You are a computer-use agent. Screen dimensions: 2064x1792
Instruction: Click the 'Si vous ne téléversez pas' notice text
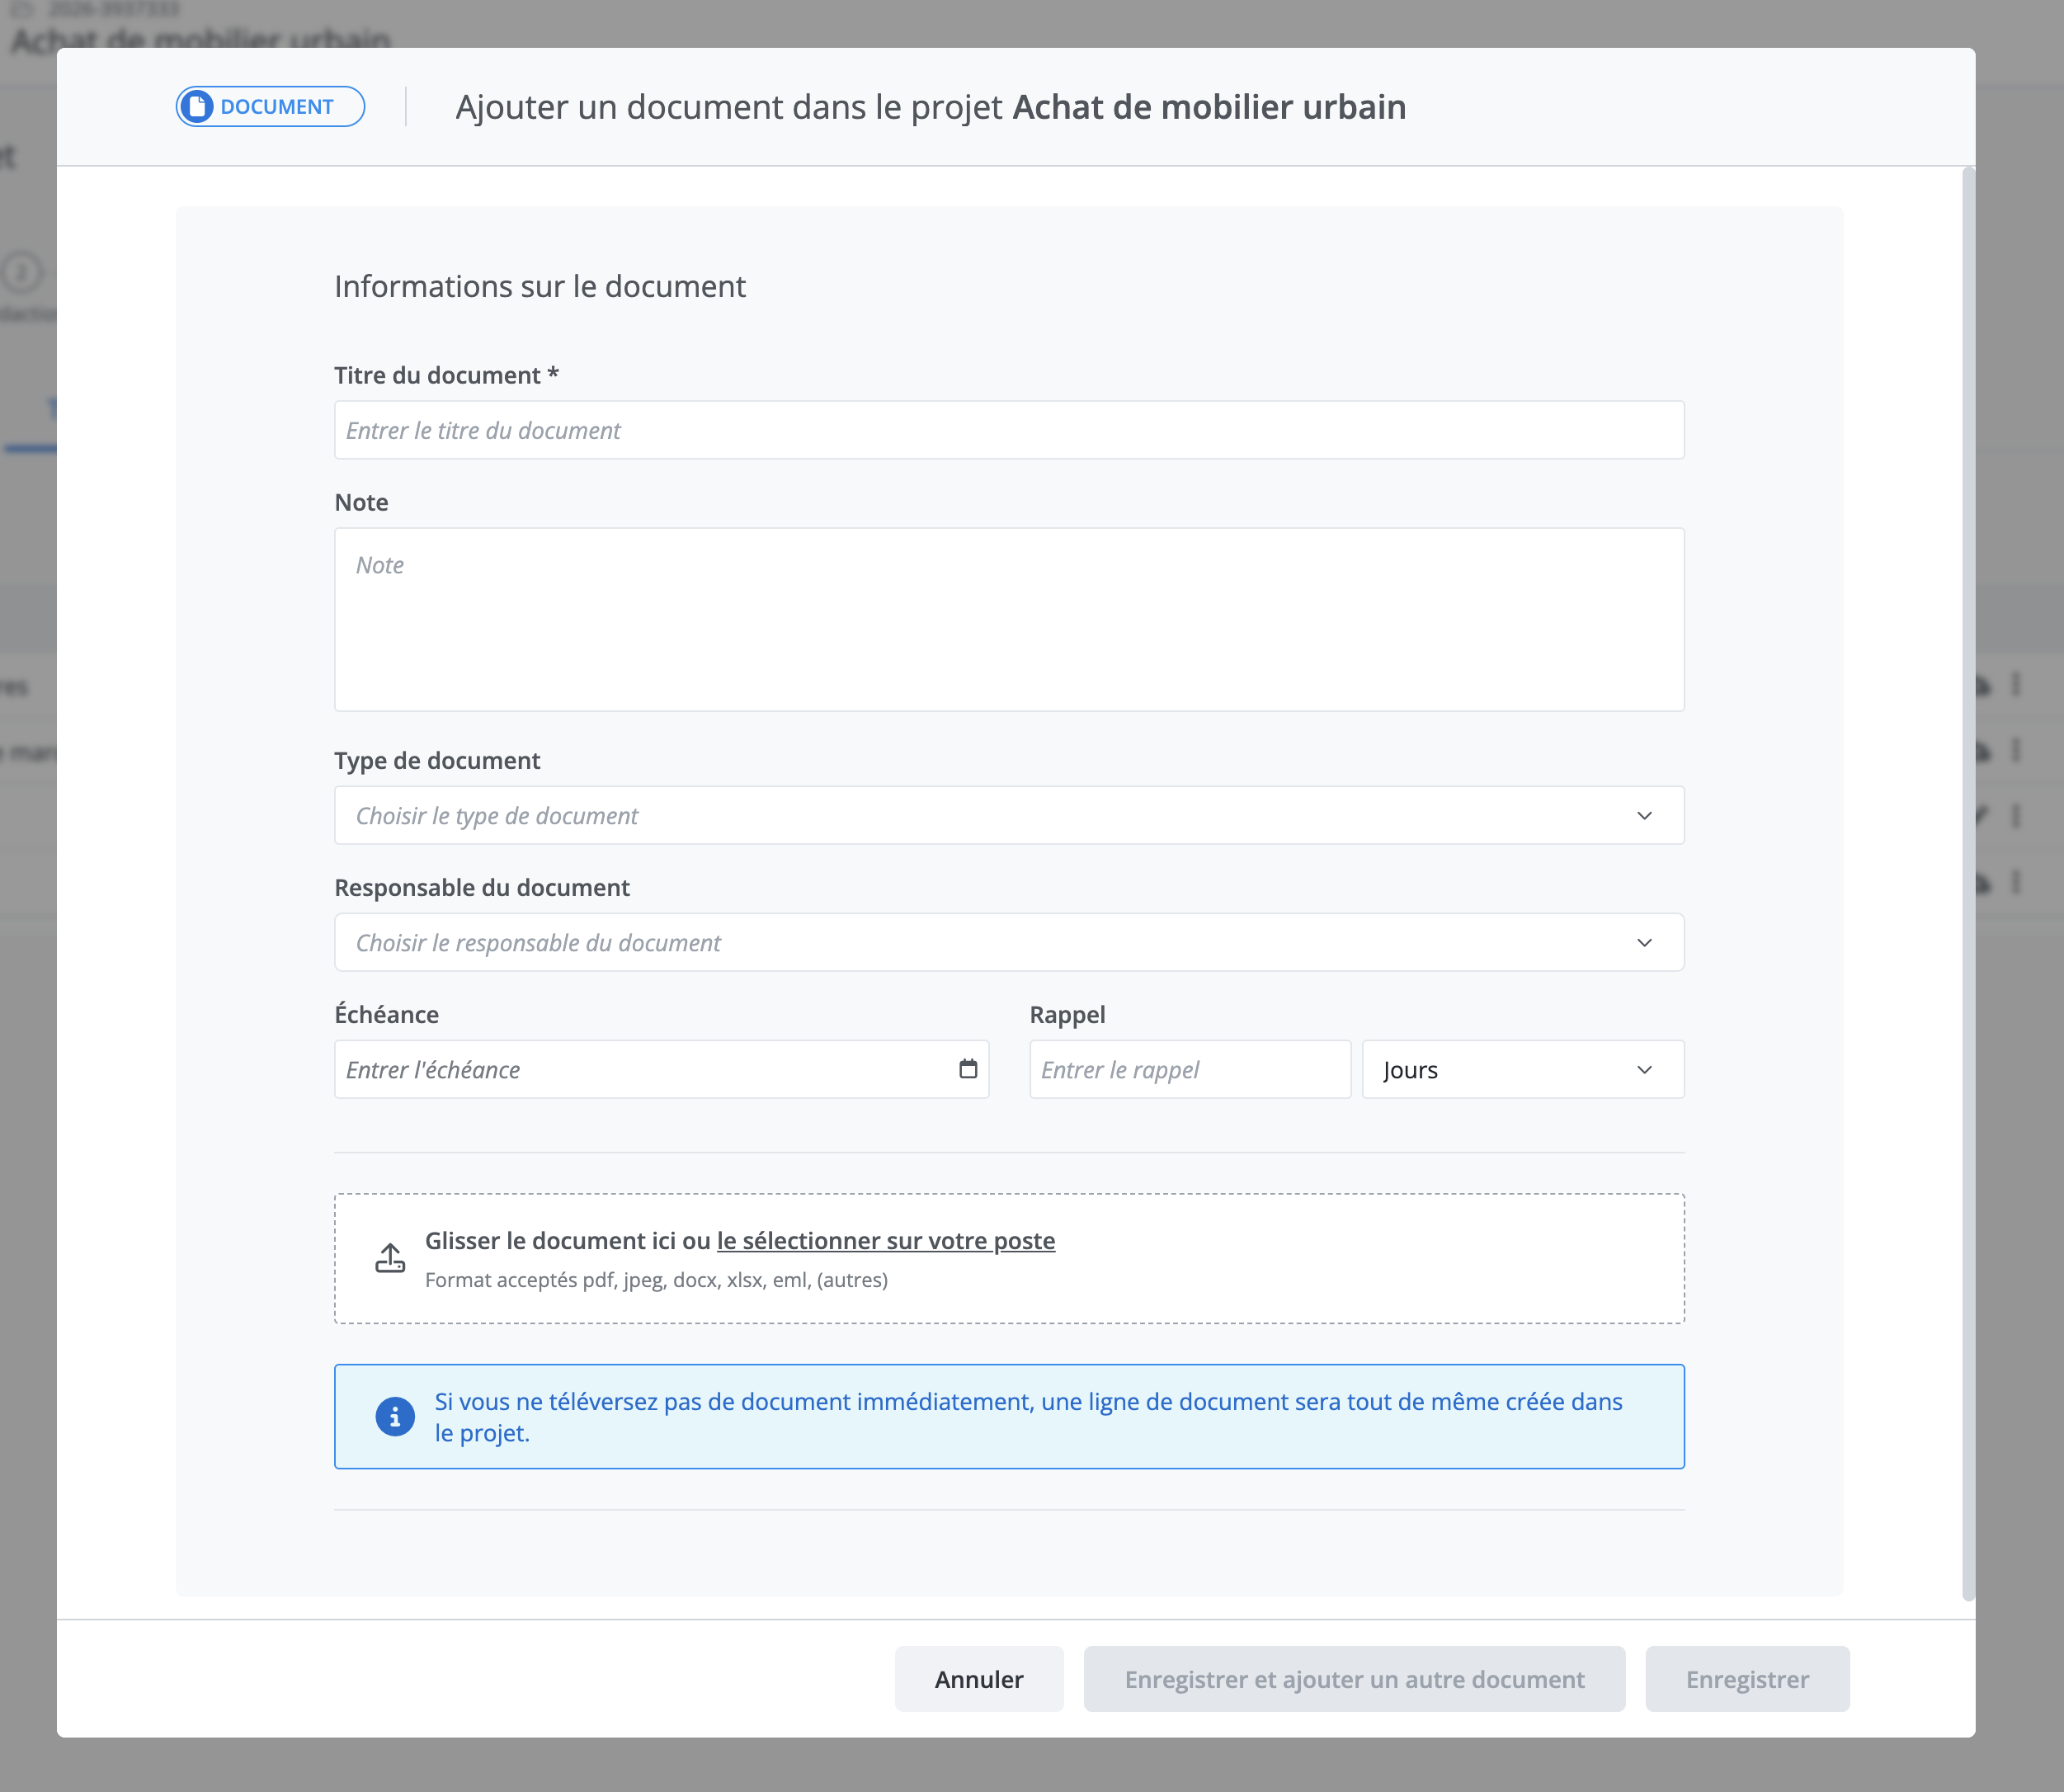pos(1028,1417)
